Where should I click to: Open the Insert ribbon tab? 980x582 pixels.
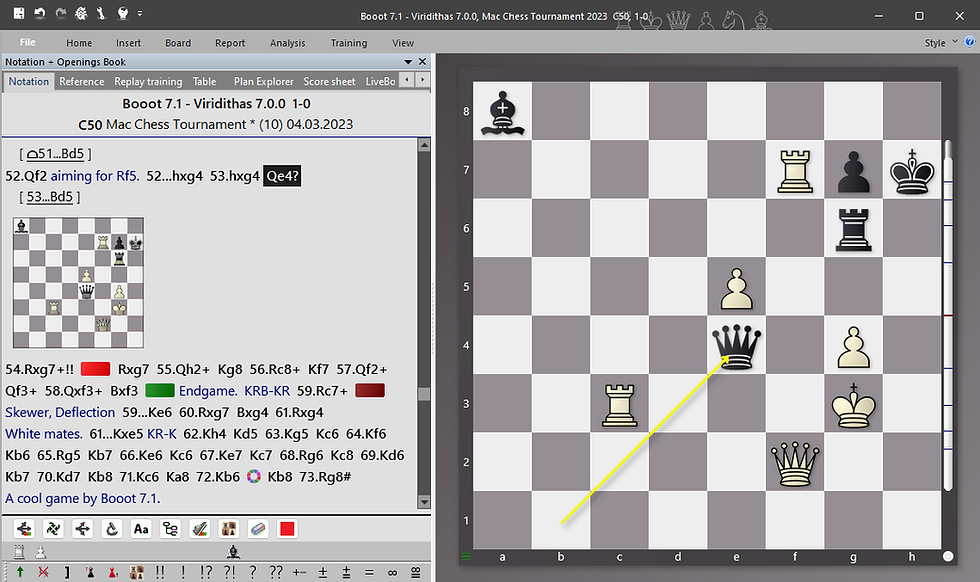[x=128, y=43]
